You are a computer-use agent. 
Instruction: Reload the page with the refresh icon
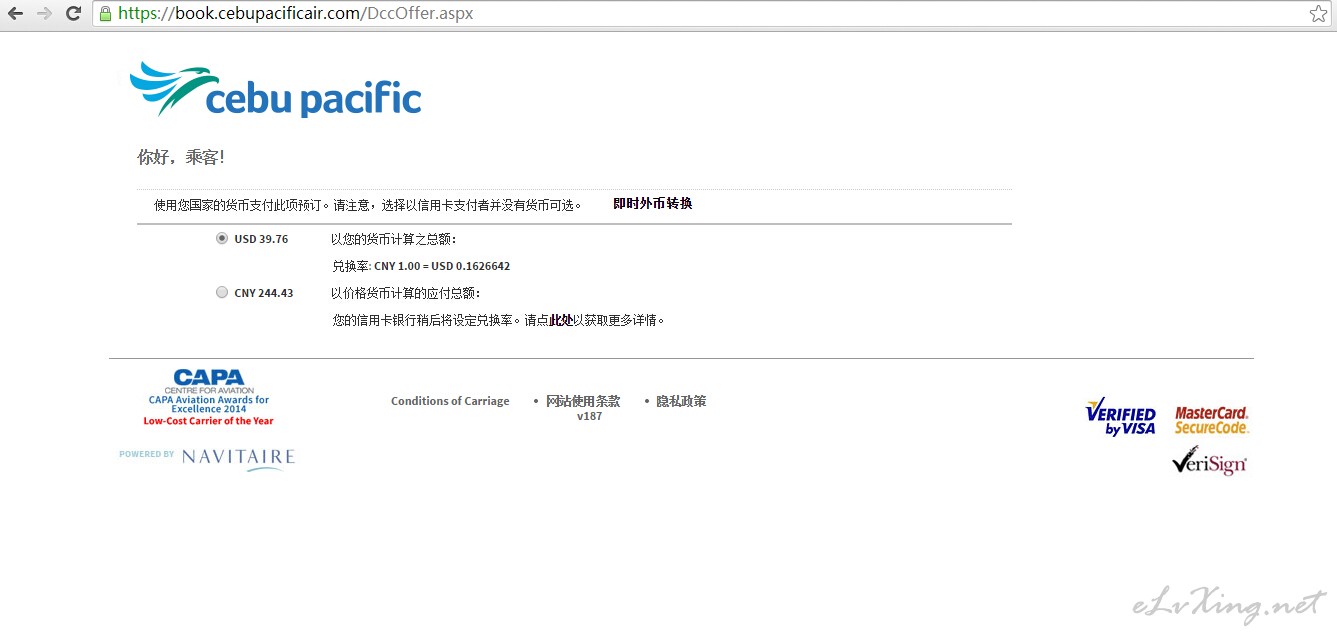tap(73, 14)
